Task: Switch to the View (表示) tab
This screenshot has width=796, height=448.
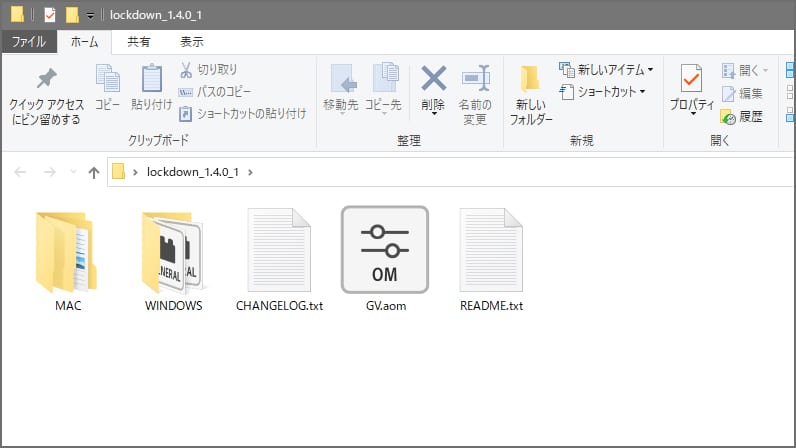Action: (192, 42)
